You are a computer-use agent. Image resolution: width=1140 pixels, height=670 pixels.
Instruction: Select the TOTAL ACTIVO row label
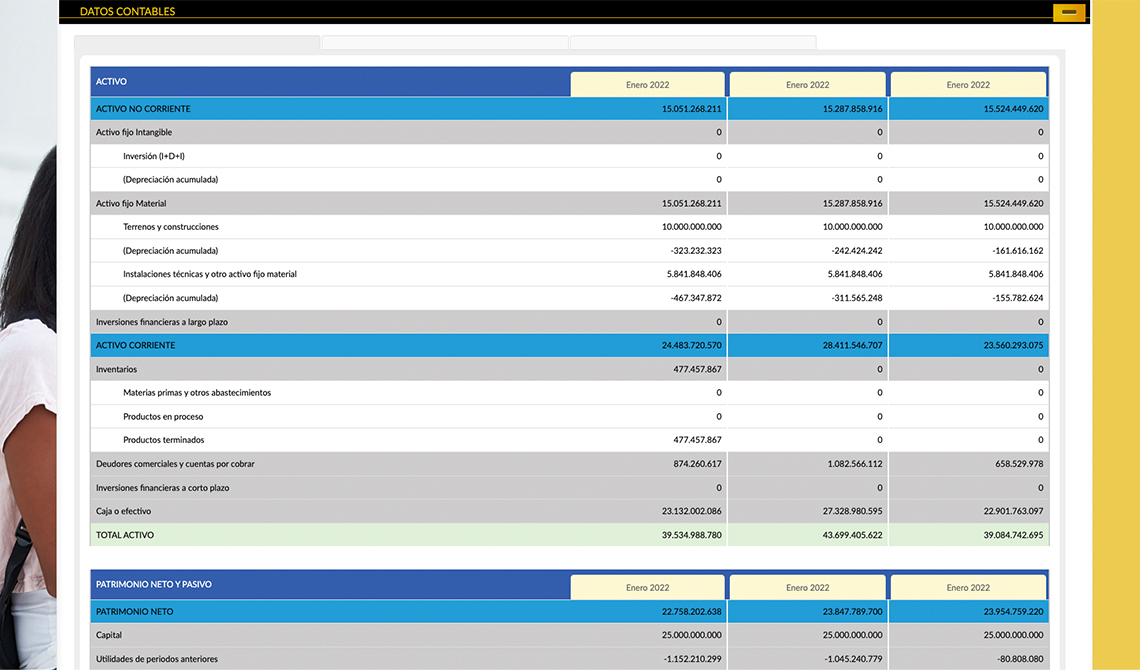124,535
